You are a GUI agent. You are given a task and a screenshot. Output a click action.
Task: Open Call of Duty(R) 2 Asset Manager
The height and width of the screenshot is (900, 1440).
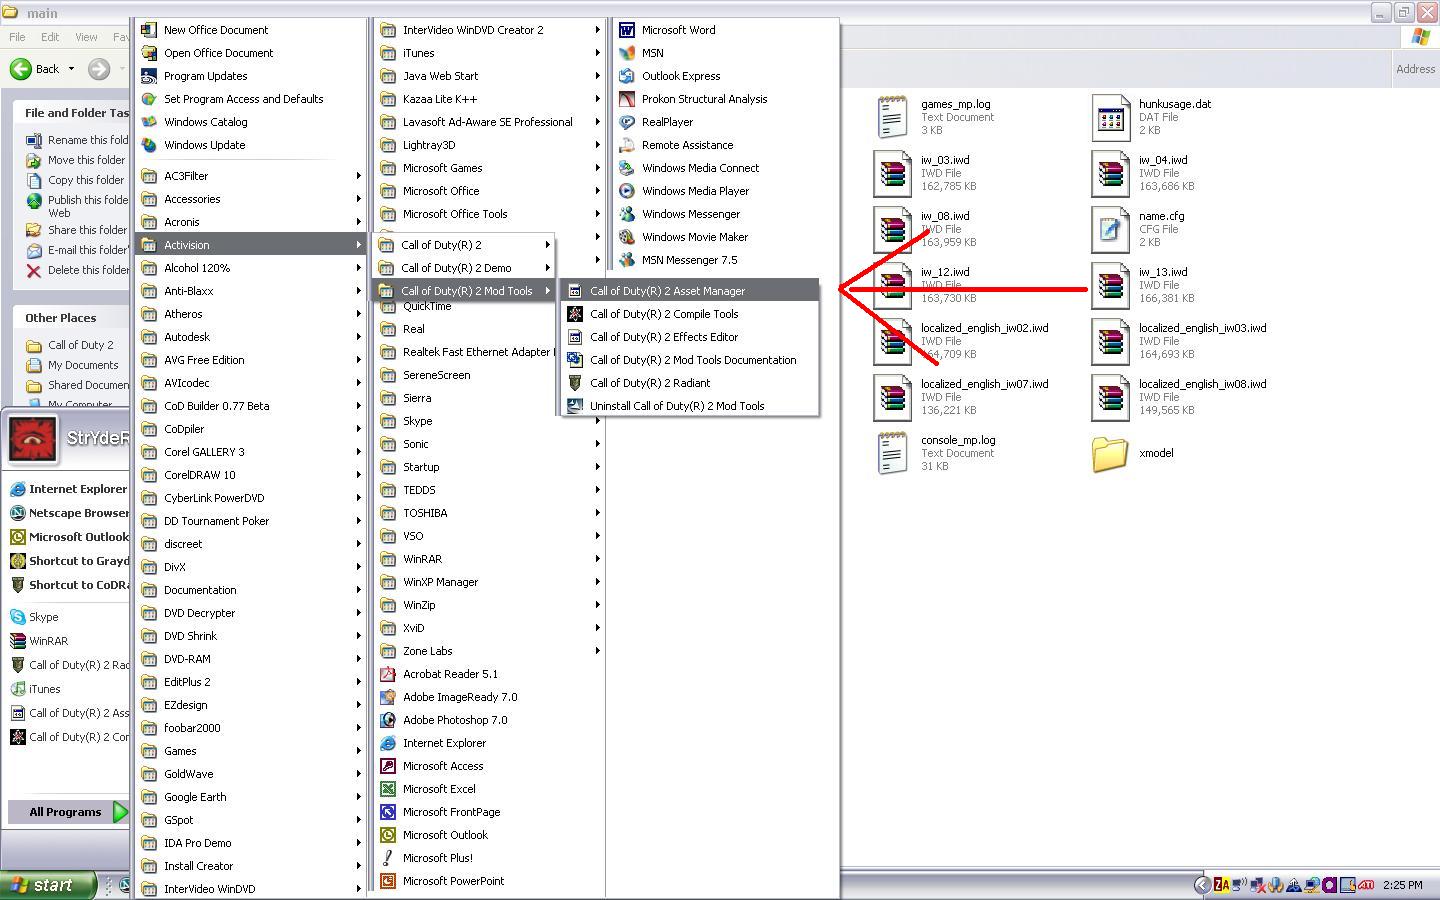tap(690, 291)
